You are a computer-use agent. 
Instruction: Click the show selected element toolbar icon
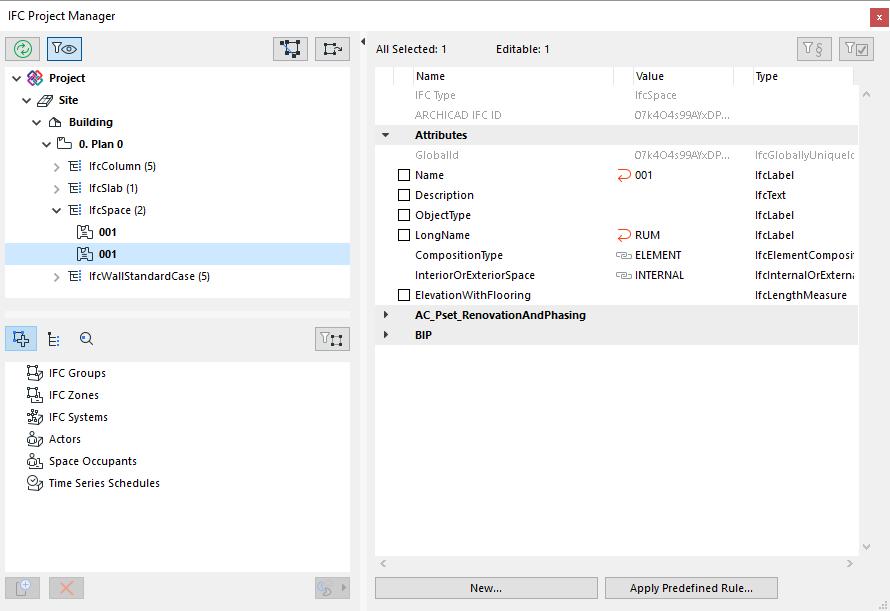332,49
